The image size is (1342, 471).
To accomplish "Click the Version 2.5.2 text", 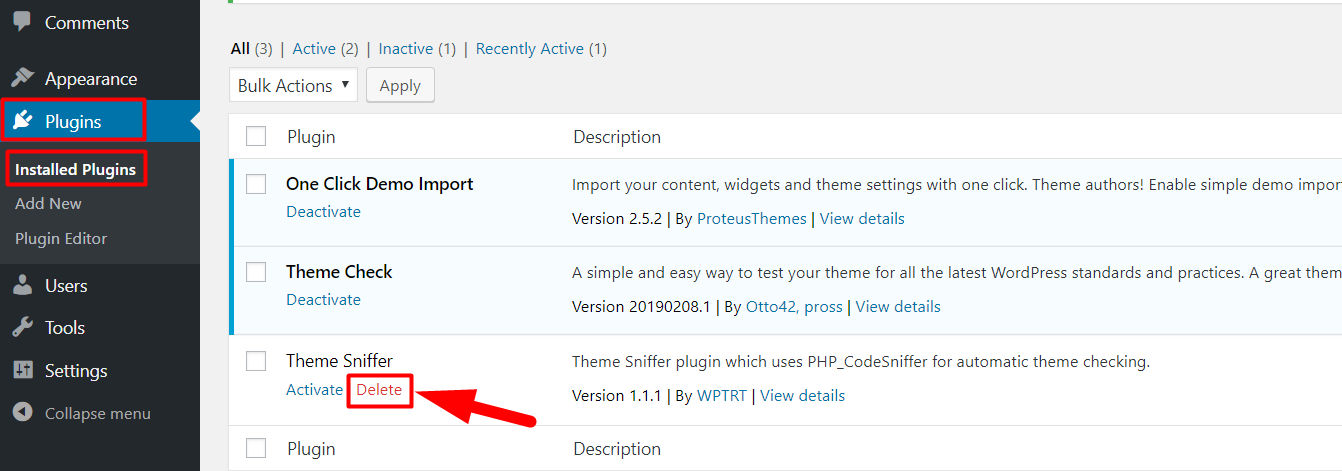I will click(x=617, y=218).
